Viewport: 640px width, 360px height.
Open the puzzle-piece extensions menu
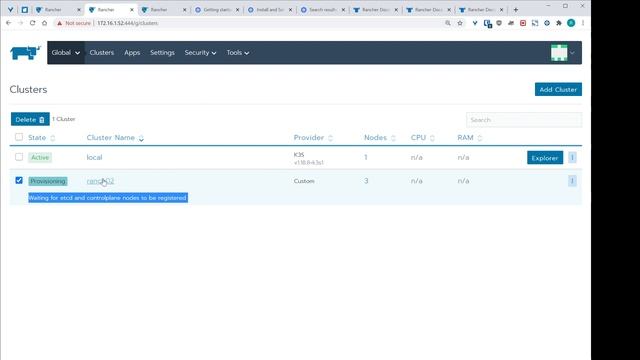coord(559,23)
